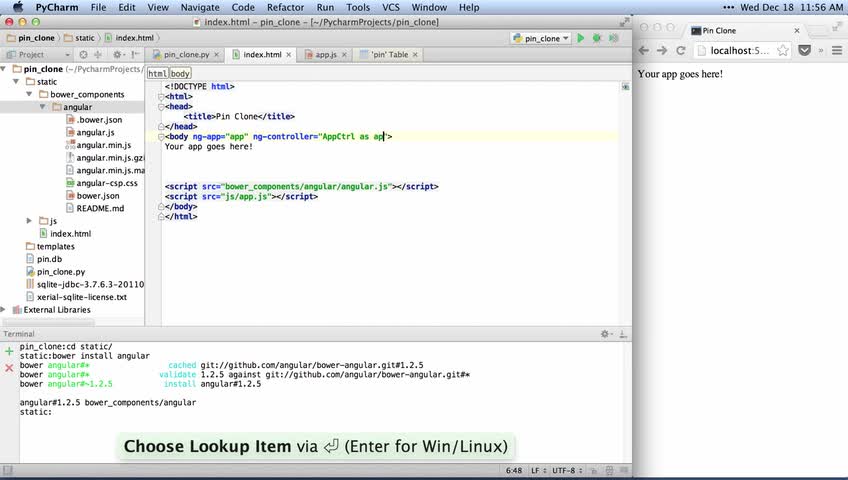Viewport: 848px width, 480px height.
Task: Run the pin_clone configuration with green play
Action: pyautogui.click(x=581, y=38)
